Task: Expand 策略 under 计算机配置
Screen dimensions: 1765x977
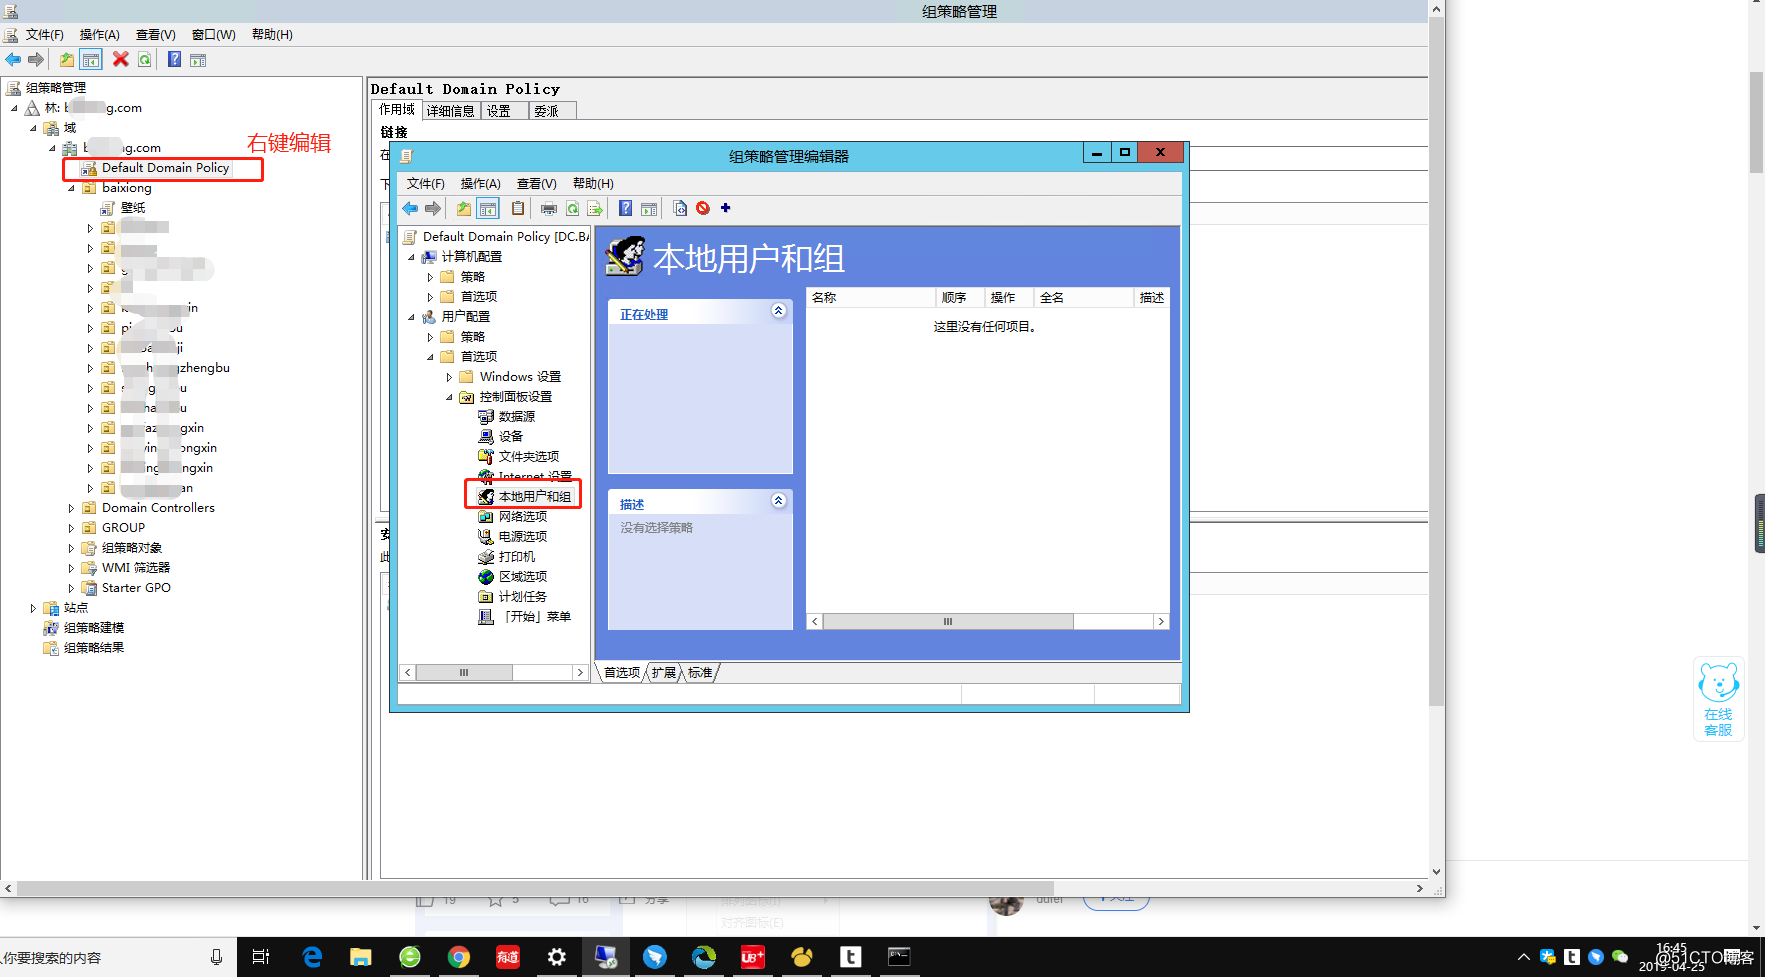Action: point(430,277)
